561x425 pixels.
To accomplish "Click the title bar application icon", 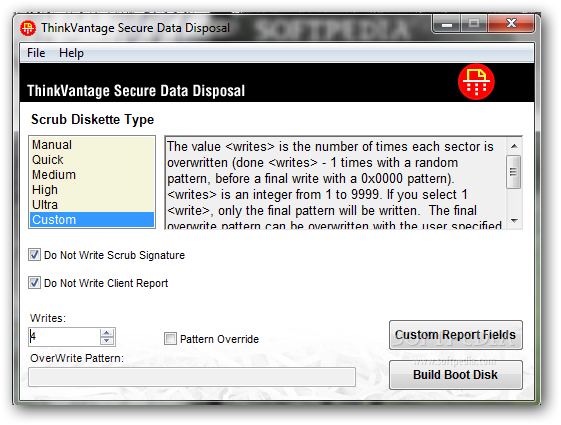I will [28, 28].
